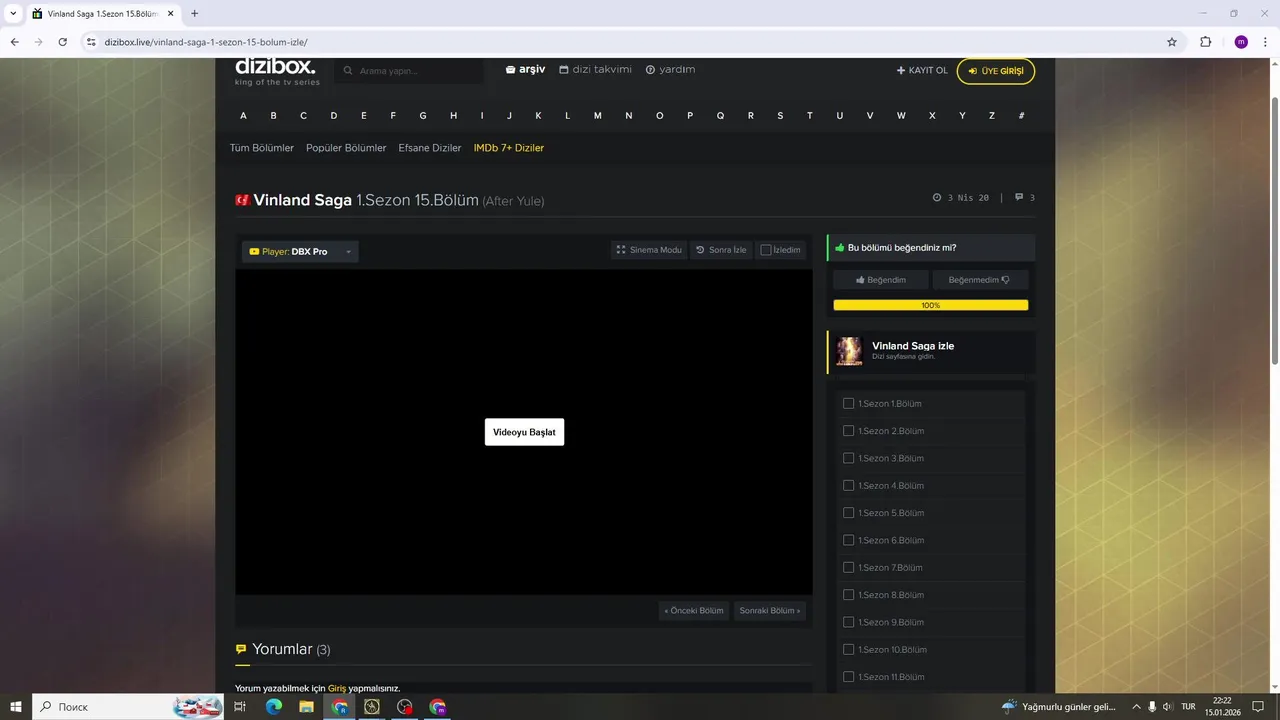Open the 1.Sezon 9.Bölüm episode link

click(x=891, y=622)
